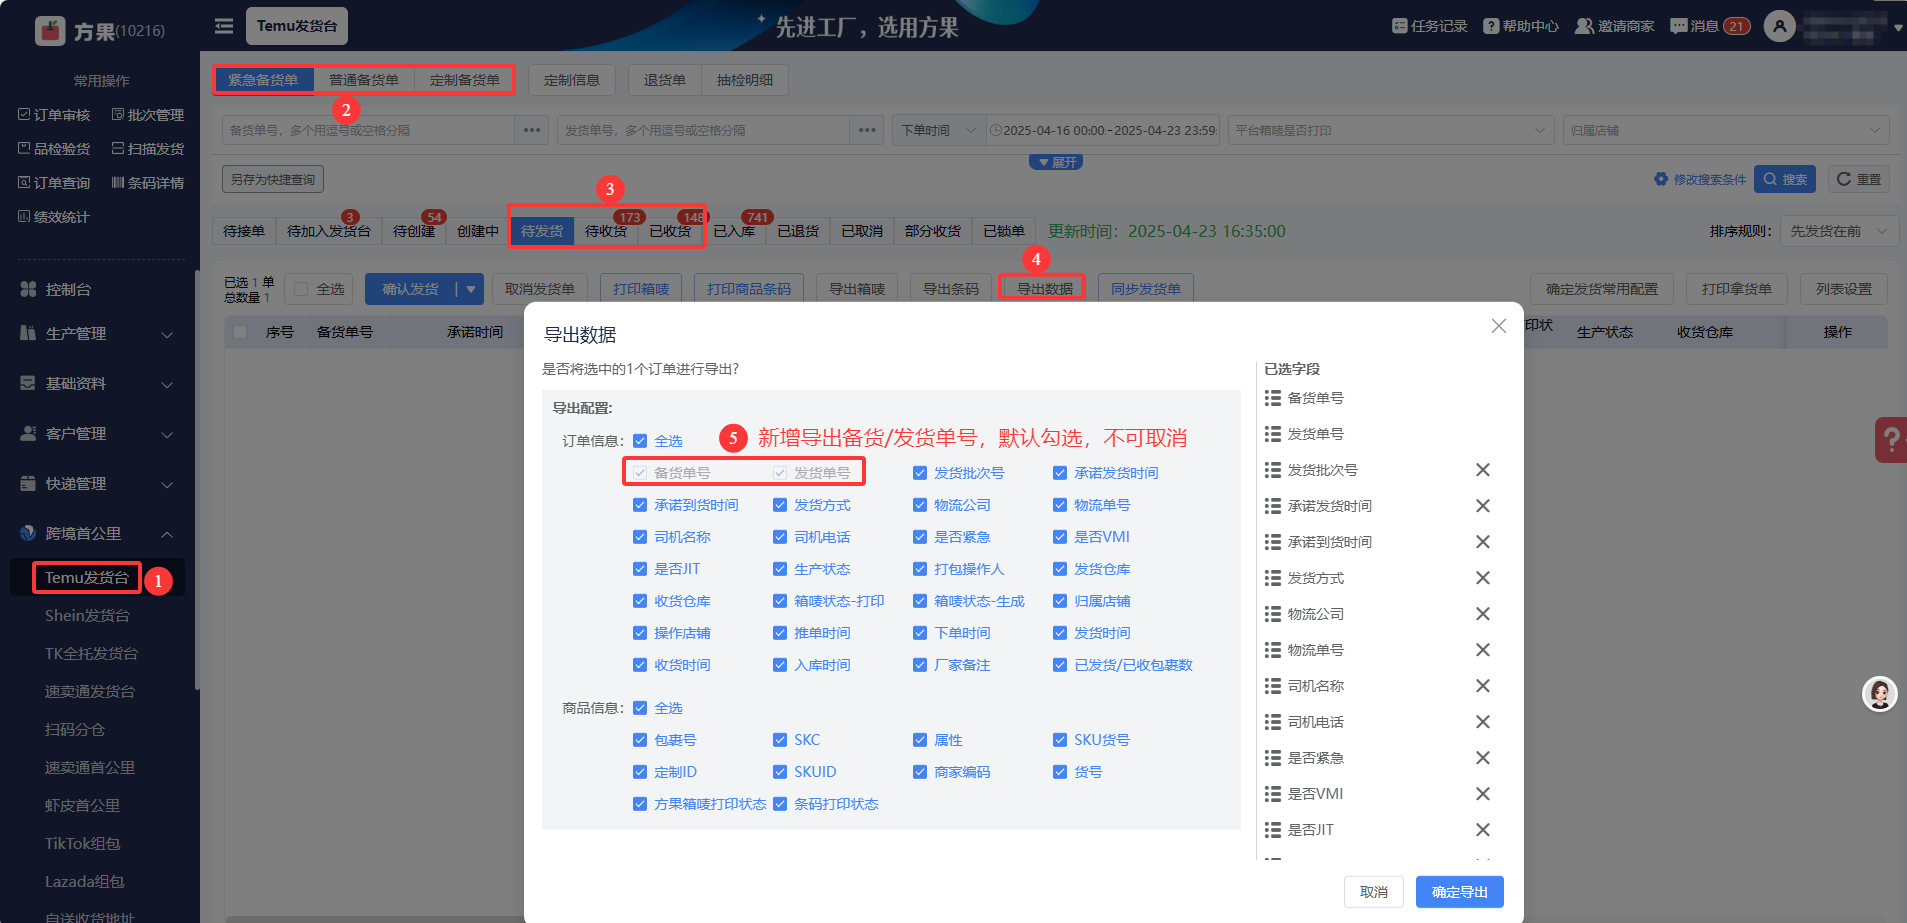Switch to 定制备货单 tab
This screenshot has width=1907, height=923.
pyautogui.click(x=465, y=80)
